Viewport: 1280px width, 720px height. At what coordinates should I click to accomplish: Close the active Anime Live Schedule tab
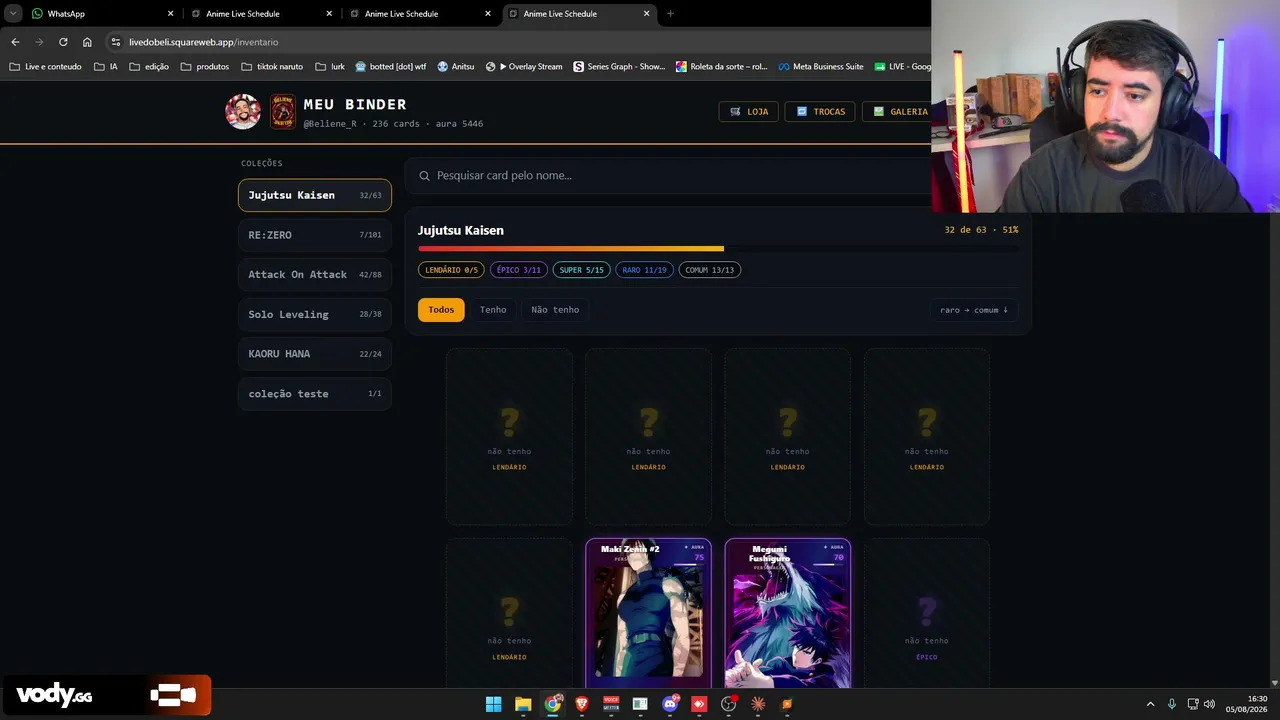point(646,14)
